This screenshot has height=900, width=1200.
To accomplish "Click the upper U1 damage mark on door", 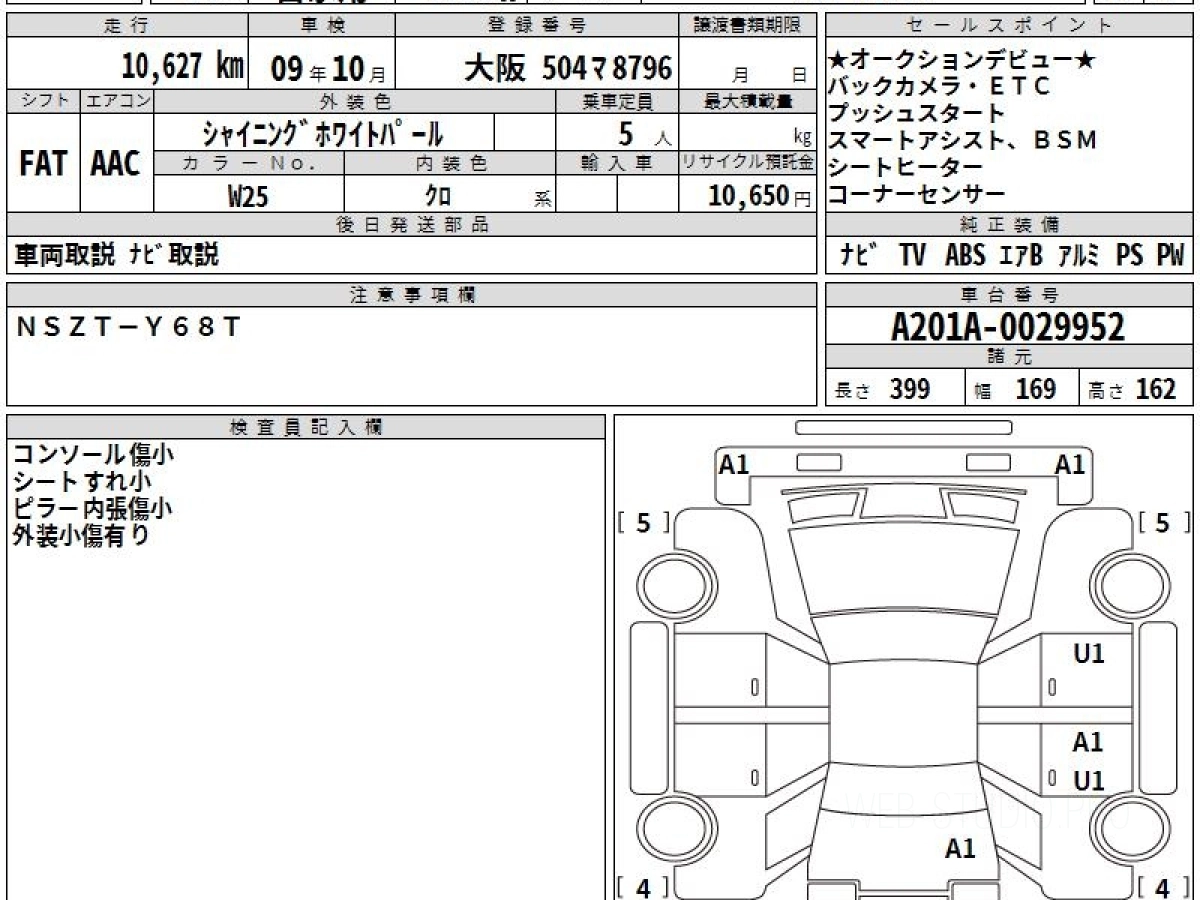I will click(x=1088, y=654).
